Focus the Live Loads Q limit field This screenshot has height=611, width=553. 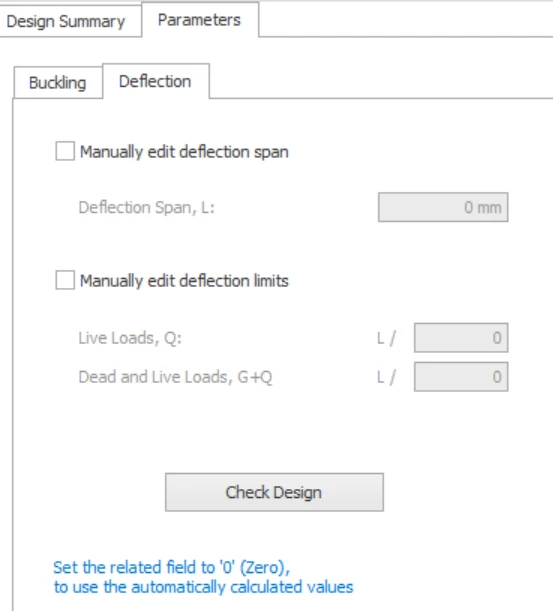(461, 337)
